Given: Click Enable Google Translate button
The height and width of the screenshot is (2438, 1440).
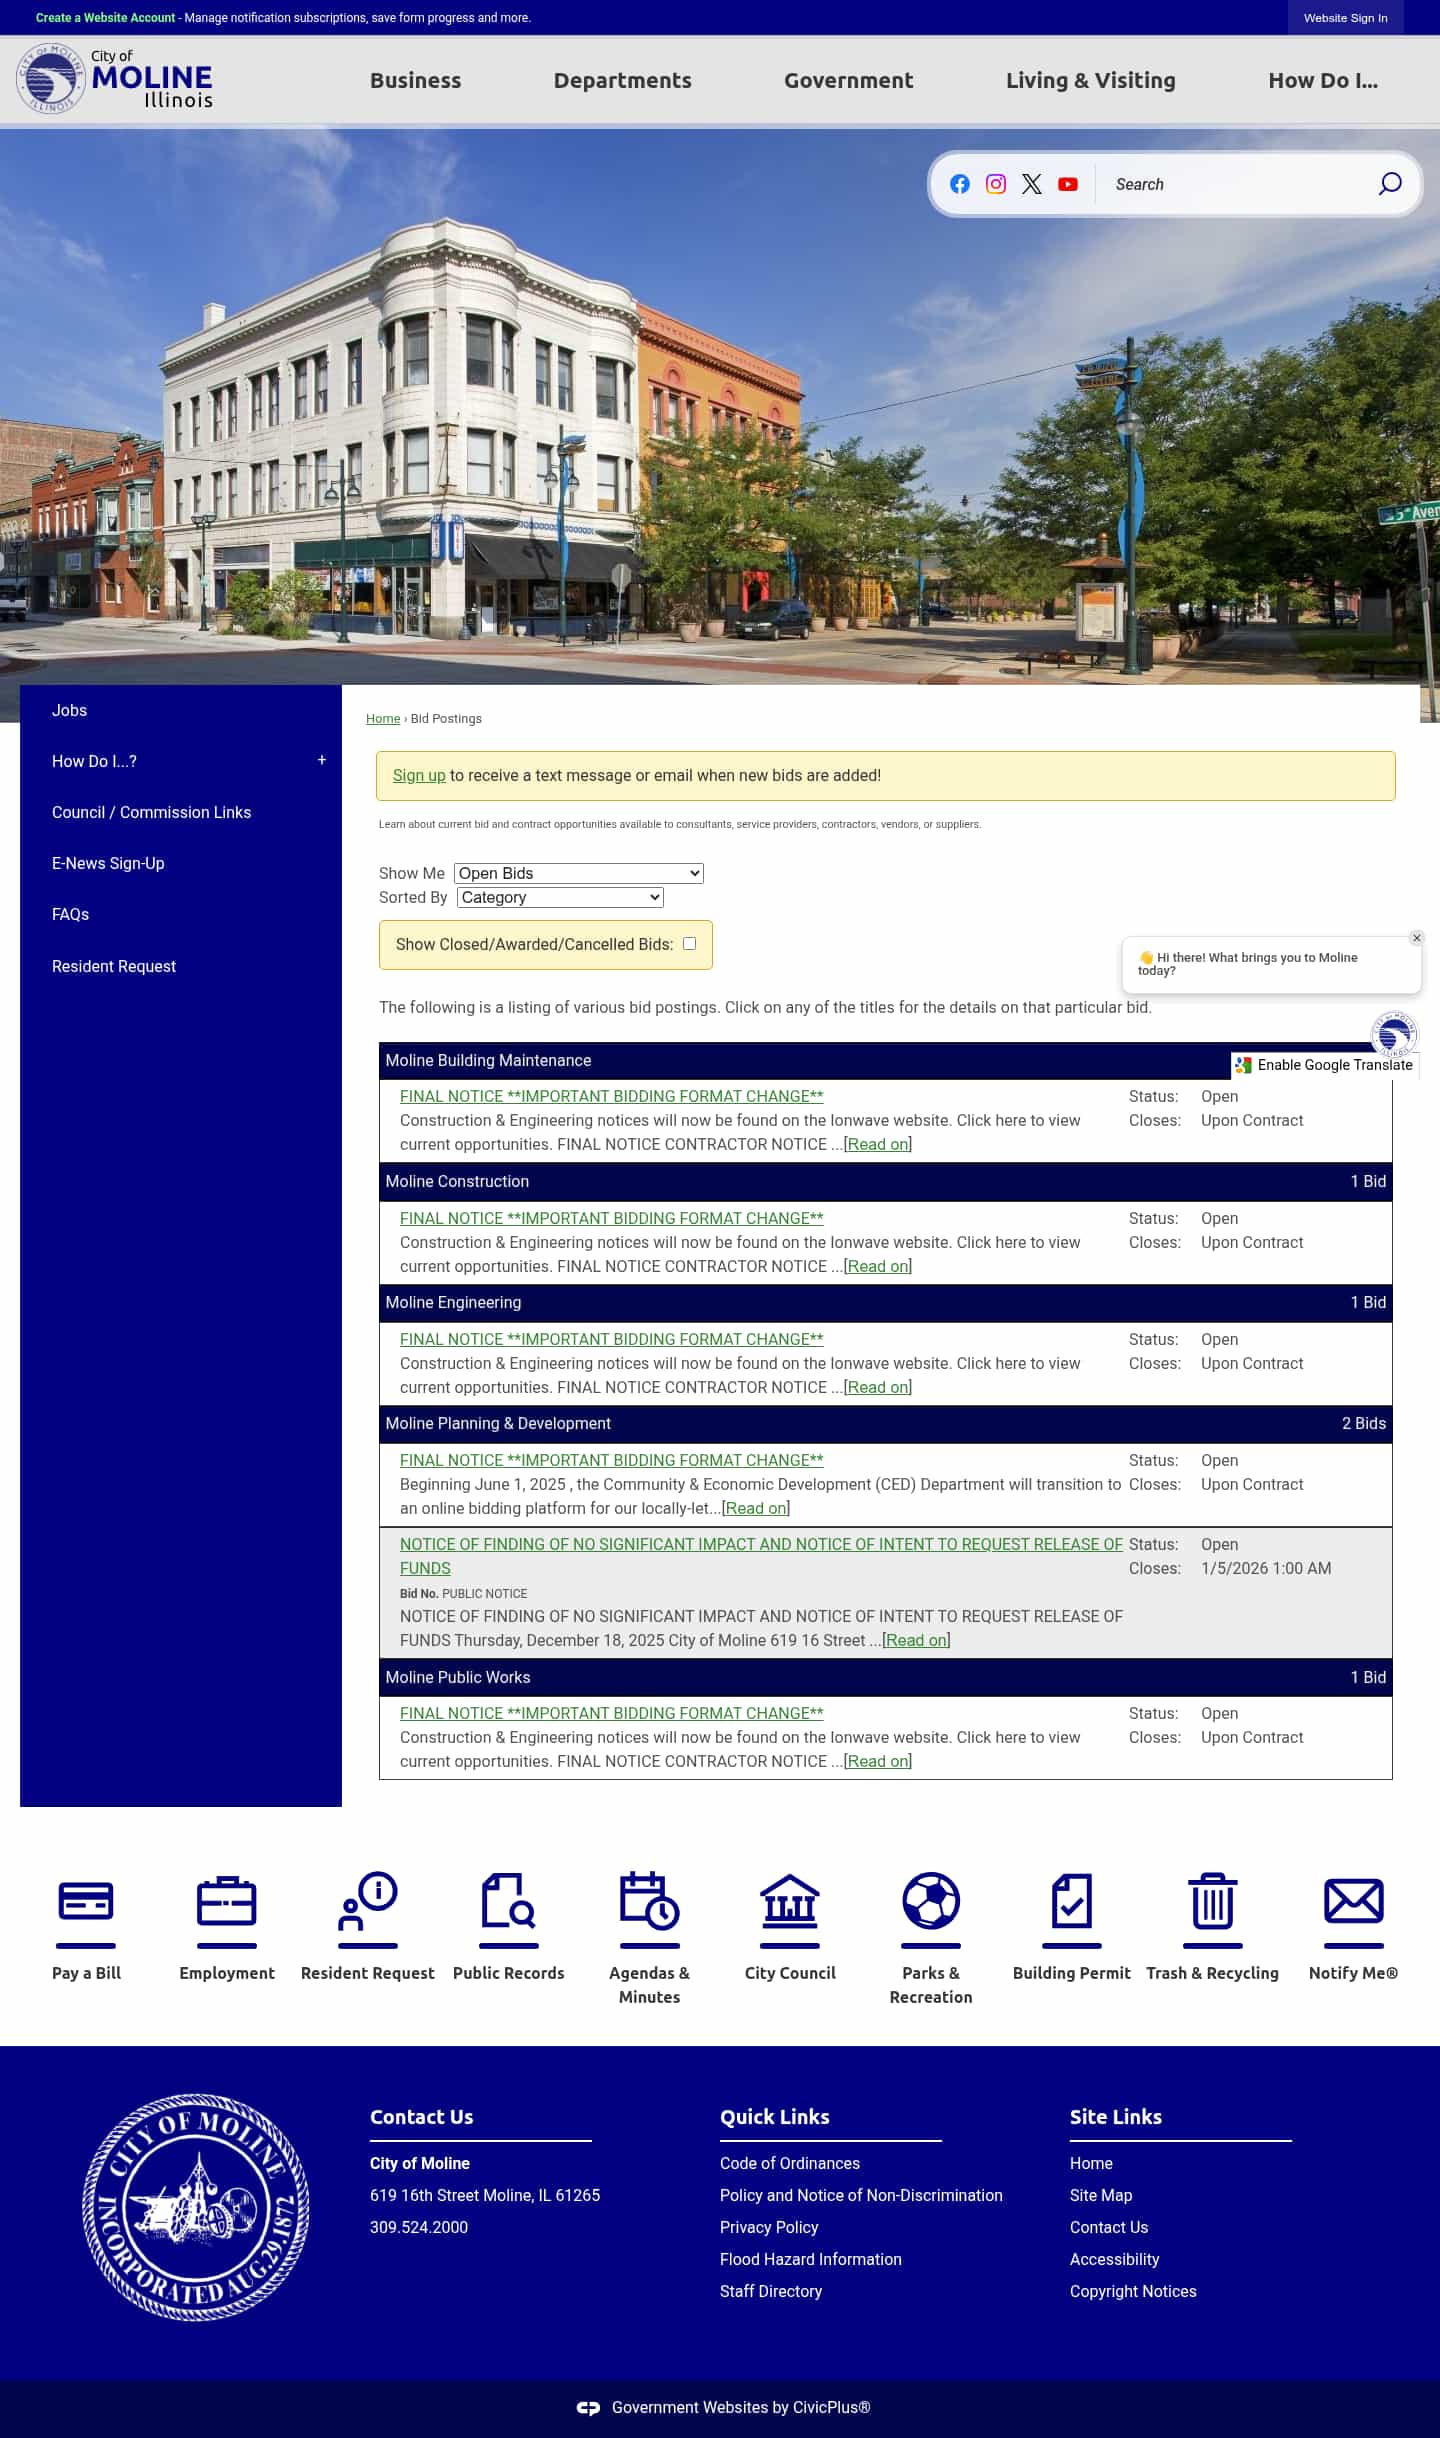Looking at the screenshot, I should coord(1325,1065).
